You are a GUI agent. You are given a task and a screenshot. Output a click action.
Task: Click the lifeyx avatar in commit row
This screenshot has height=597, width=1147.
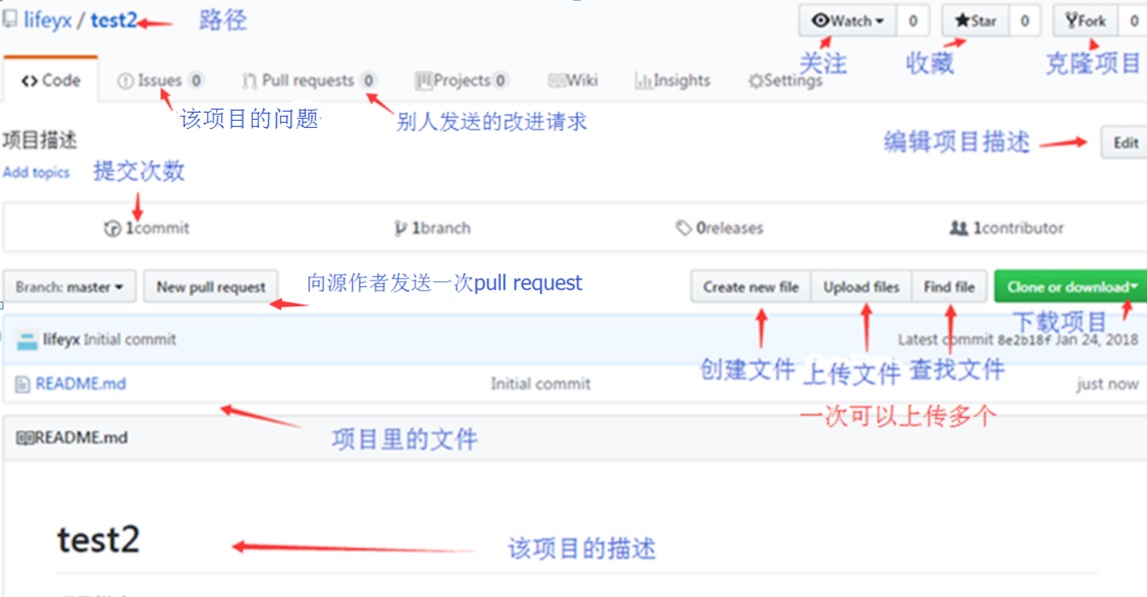pyautogui.click(x=27, y=340)
